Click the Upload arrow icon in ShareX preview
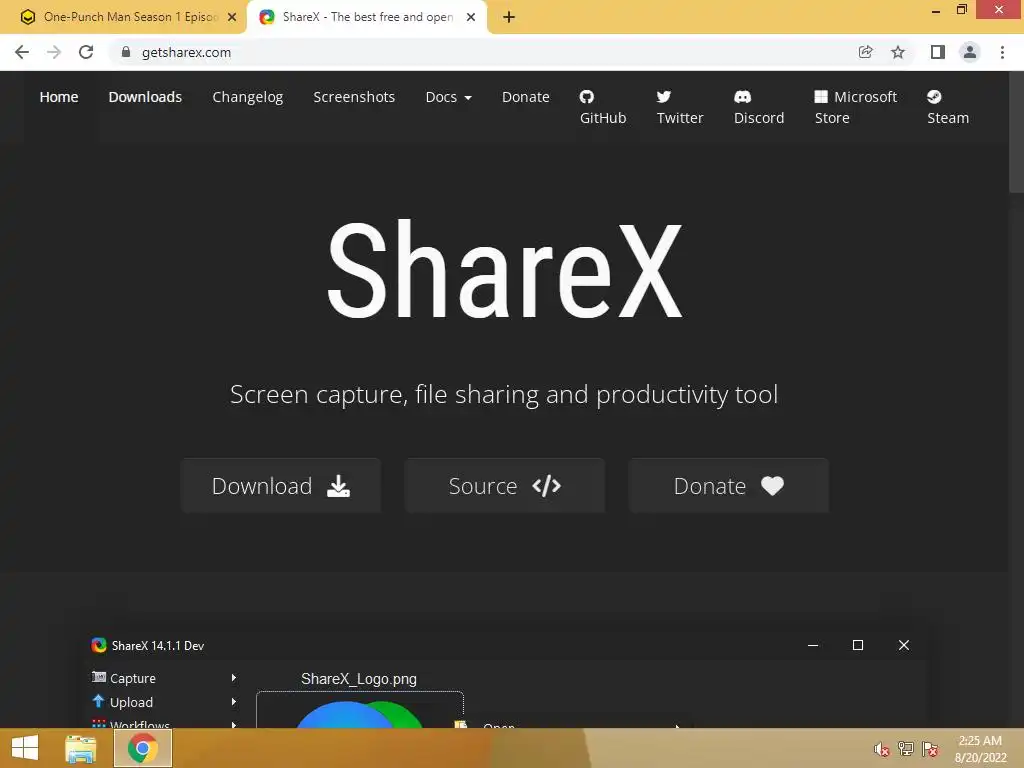The width and height of the screenshot is (1024, 768). click(x=98, y=701)
